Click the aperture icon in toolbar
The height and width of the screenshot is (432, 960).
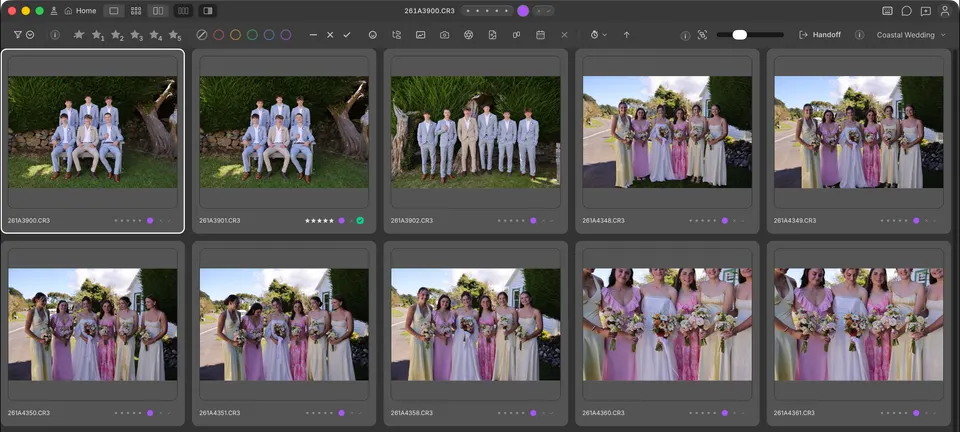click(x=468, y=35)
